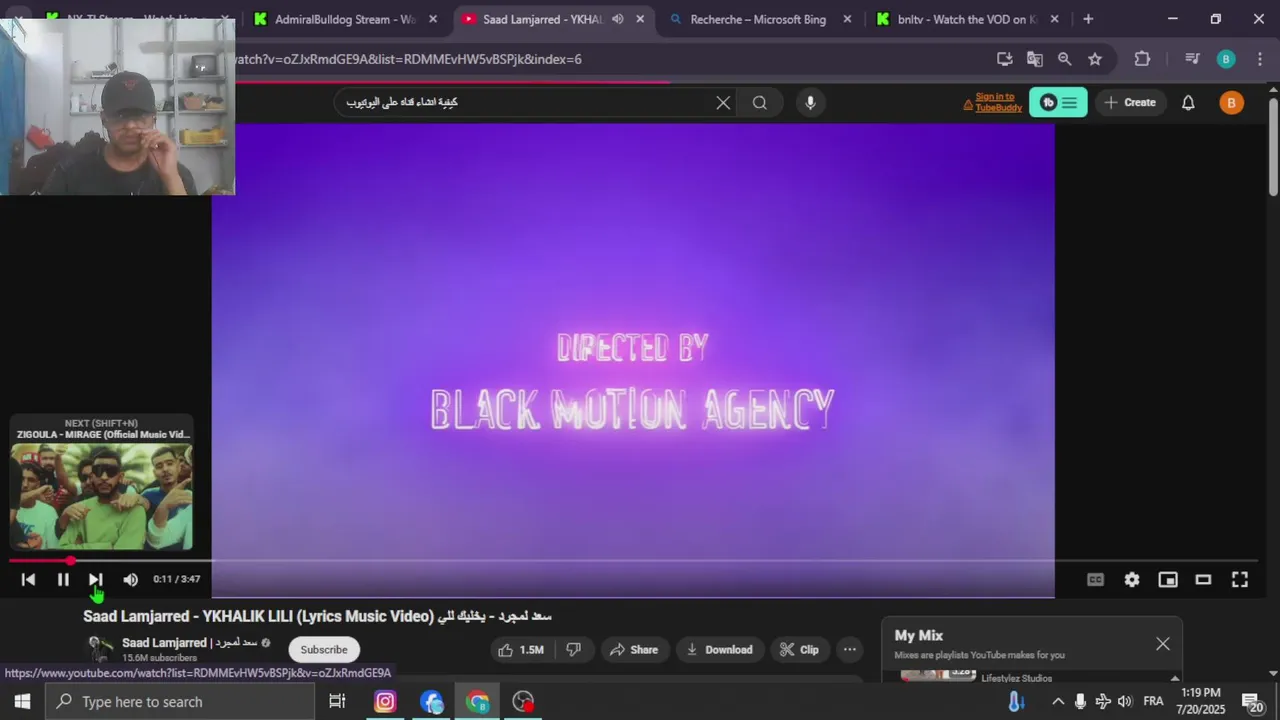
Task: Open Sign in to TubeBuddy link
Action: (992, 102)
